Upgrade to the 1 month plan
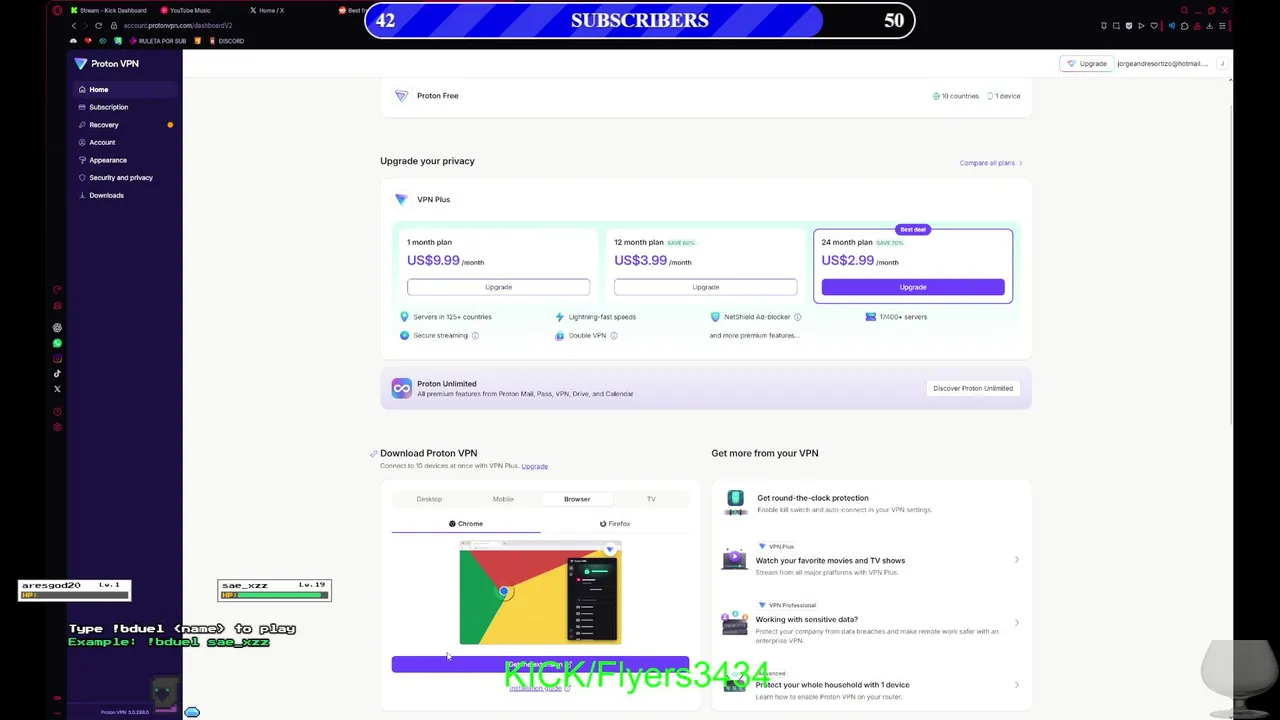 [x=498, y=287]
